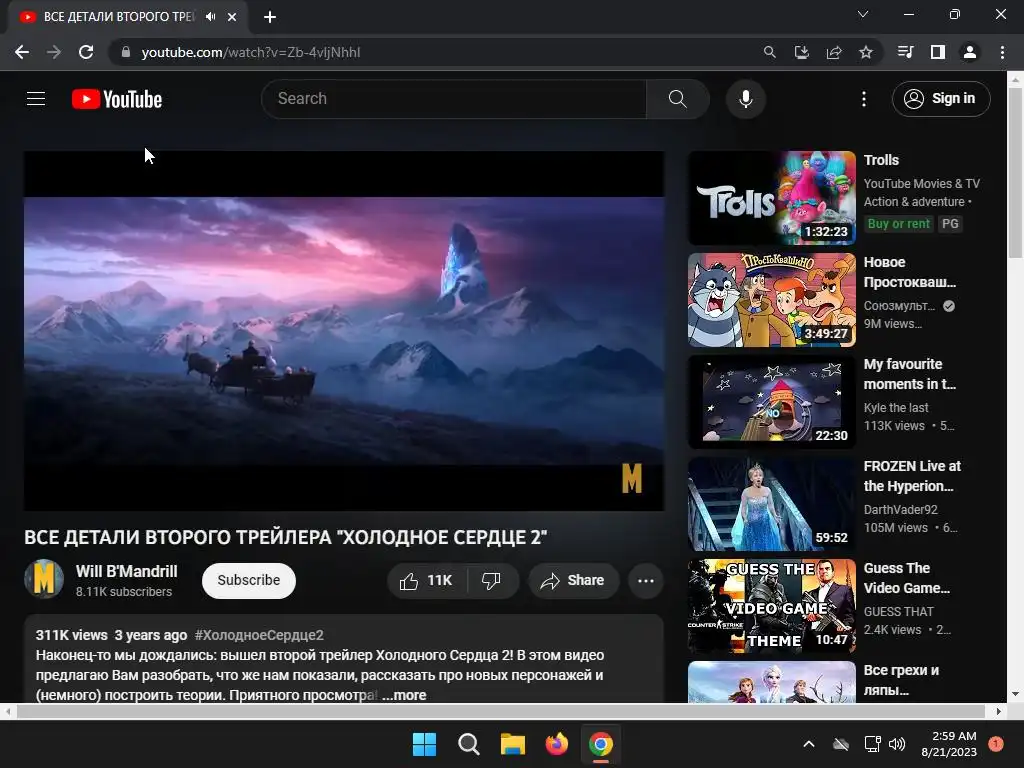
Task: Open tab search chevron dropdown
Action: click(x=863, y=14)
